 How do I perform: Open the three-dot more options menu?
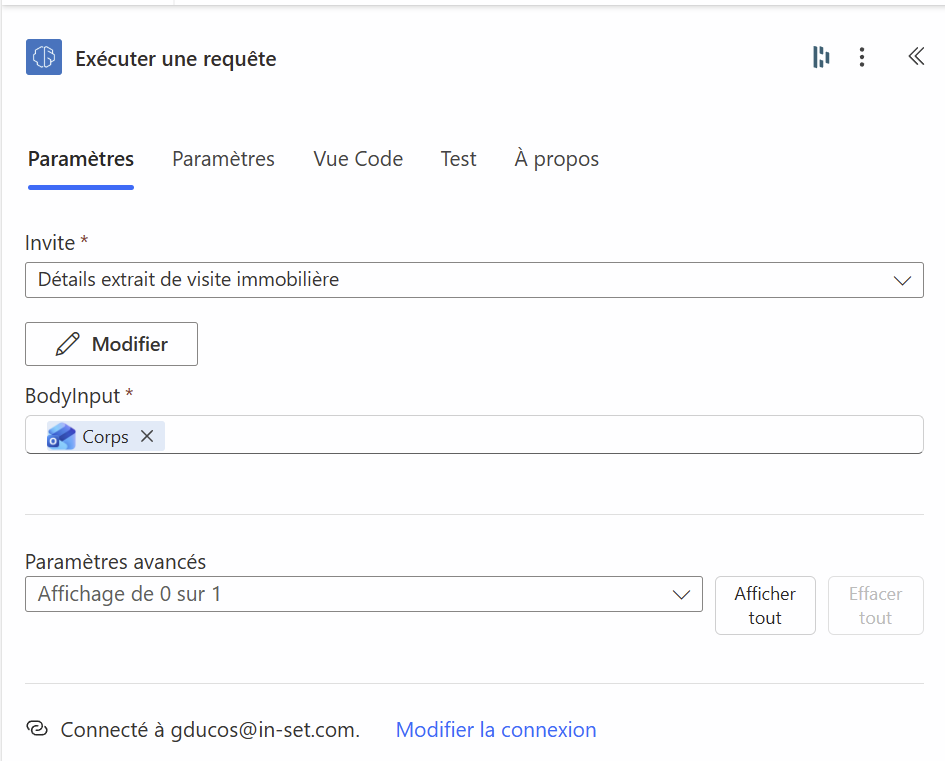click(862, 57)
